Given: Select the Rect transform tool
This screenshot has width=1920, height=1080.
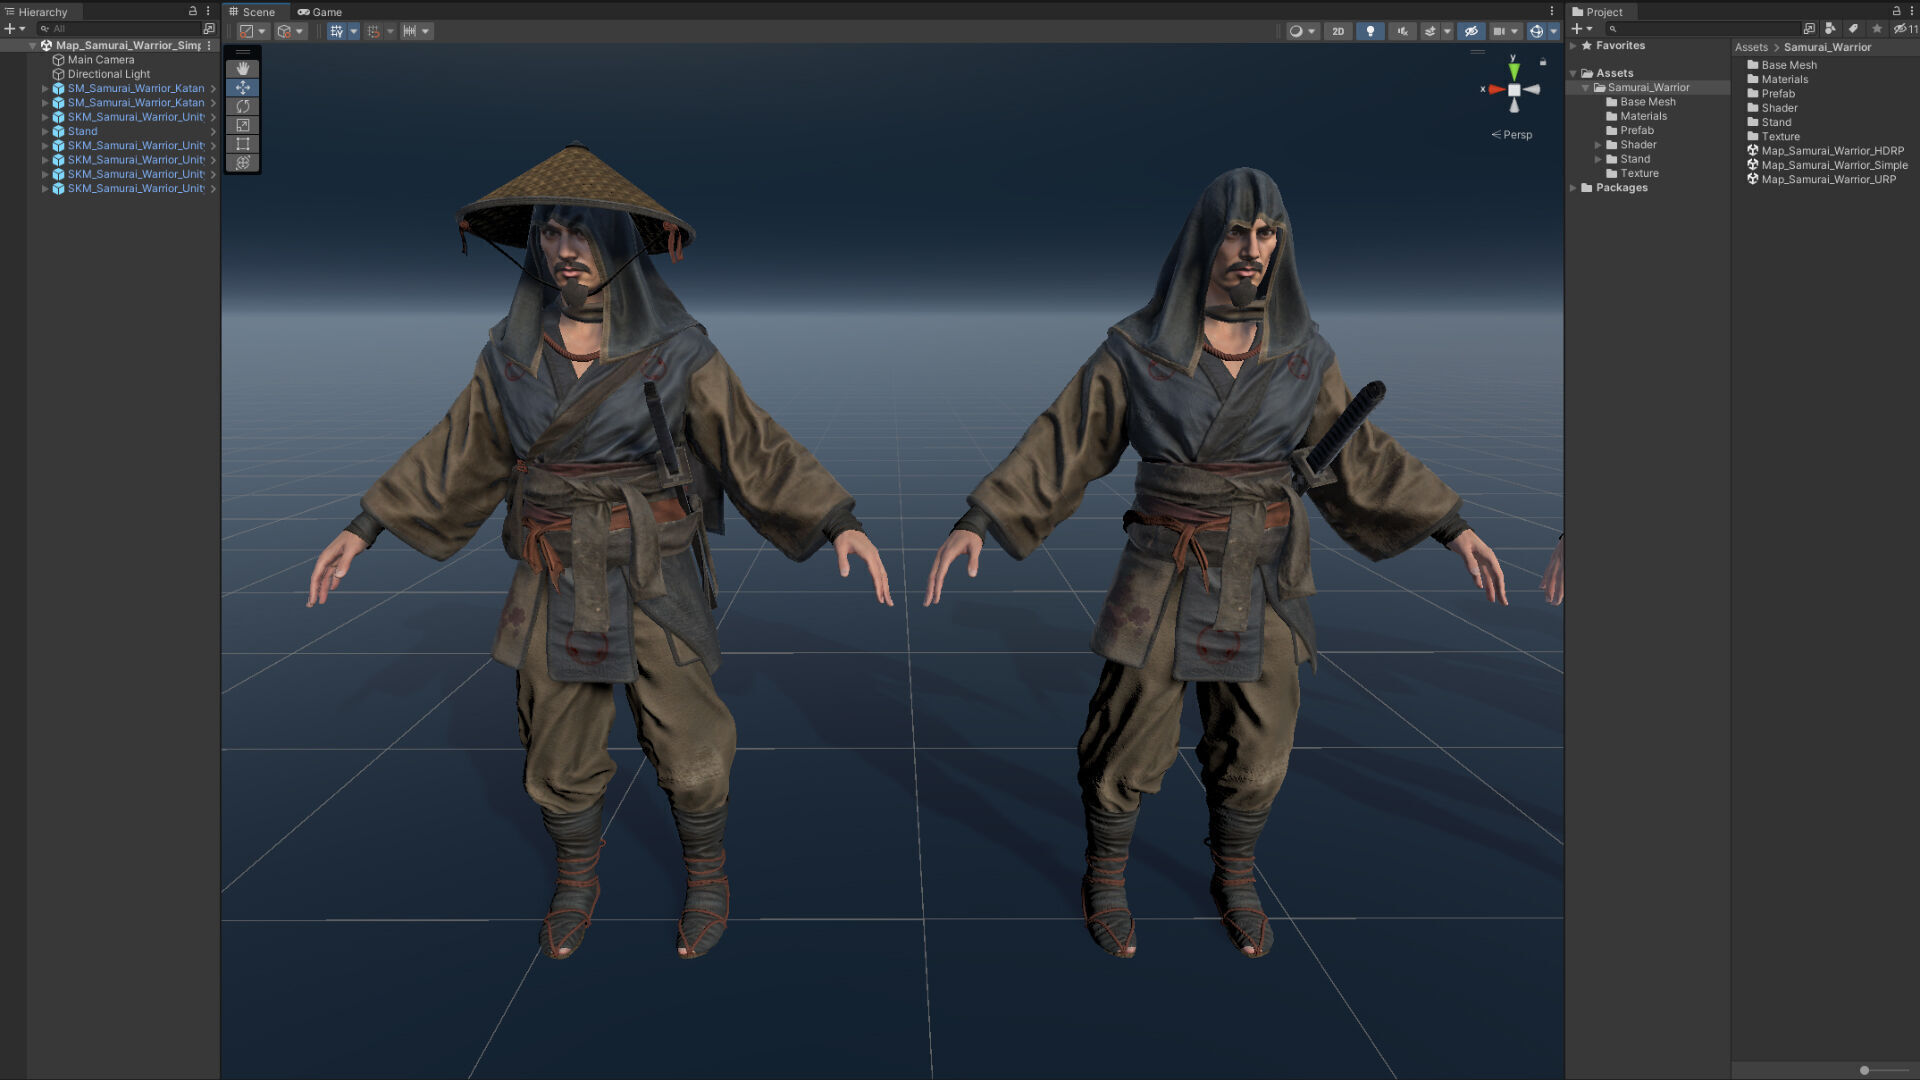Looking at the screenshot, I should (242, 144).
